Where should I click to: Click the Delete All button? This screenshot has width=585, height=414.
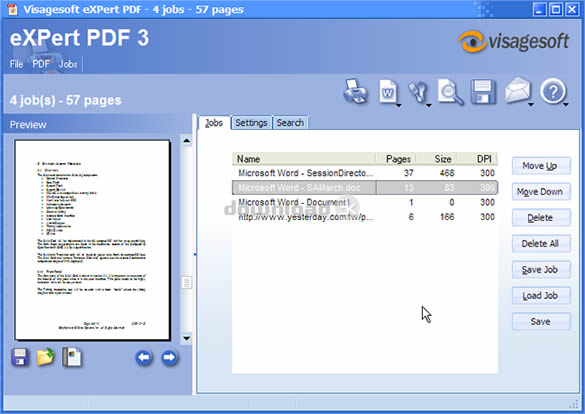click(541, 244)
